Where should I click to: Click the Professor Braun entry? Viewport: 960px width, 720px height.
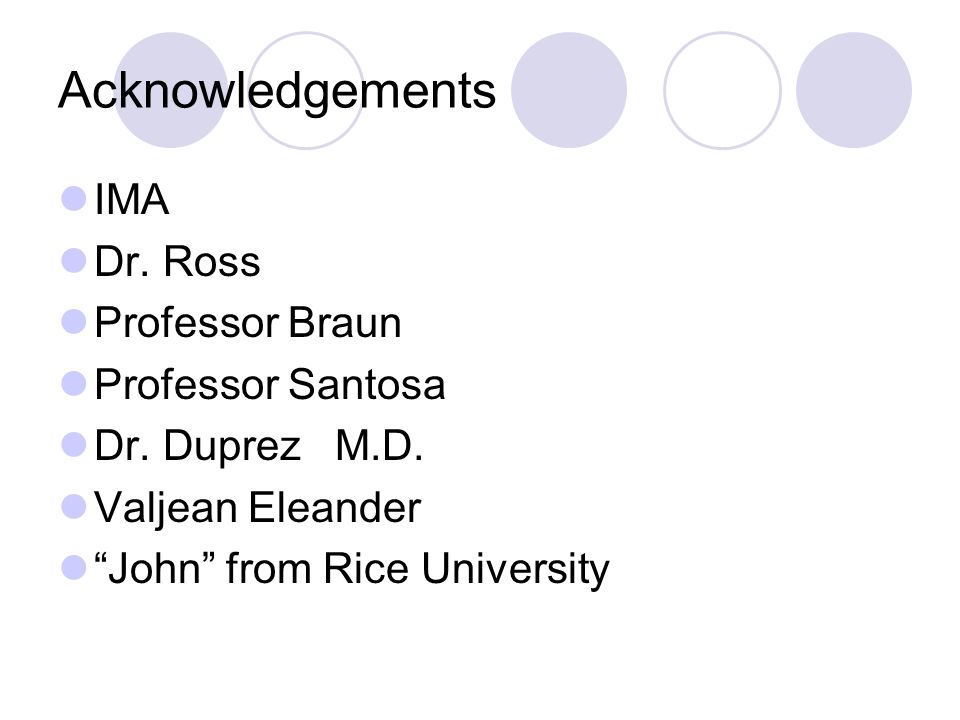[x=248, y=323]
